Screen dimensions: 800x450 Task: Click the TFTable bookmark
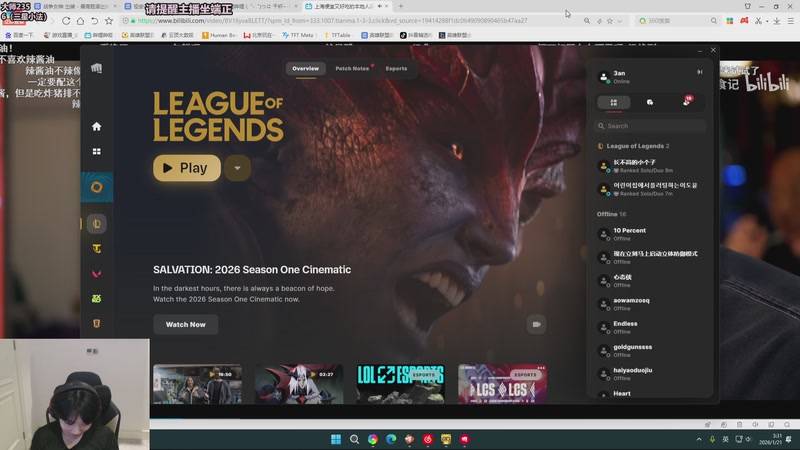point(337,35)
